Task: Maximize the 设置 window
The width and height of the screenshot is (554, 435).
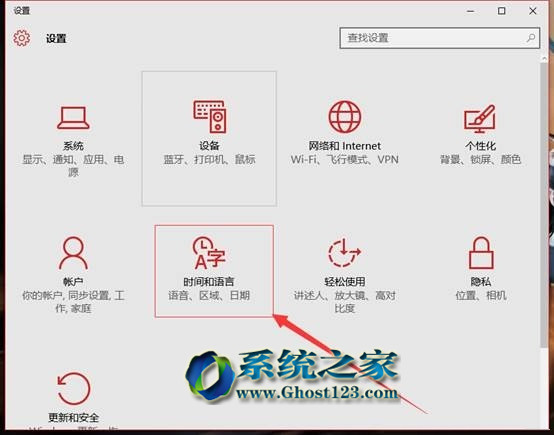Action: [x=501, y=11]
